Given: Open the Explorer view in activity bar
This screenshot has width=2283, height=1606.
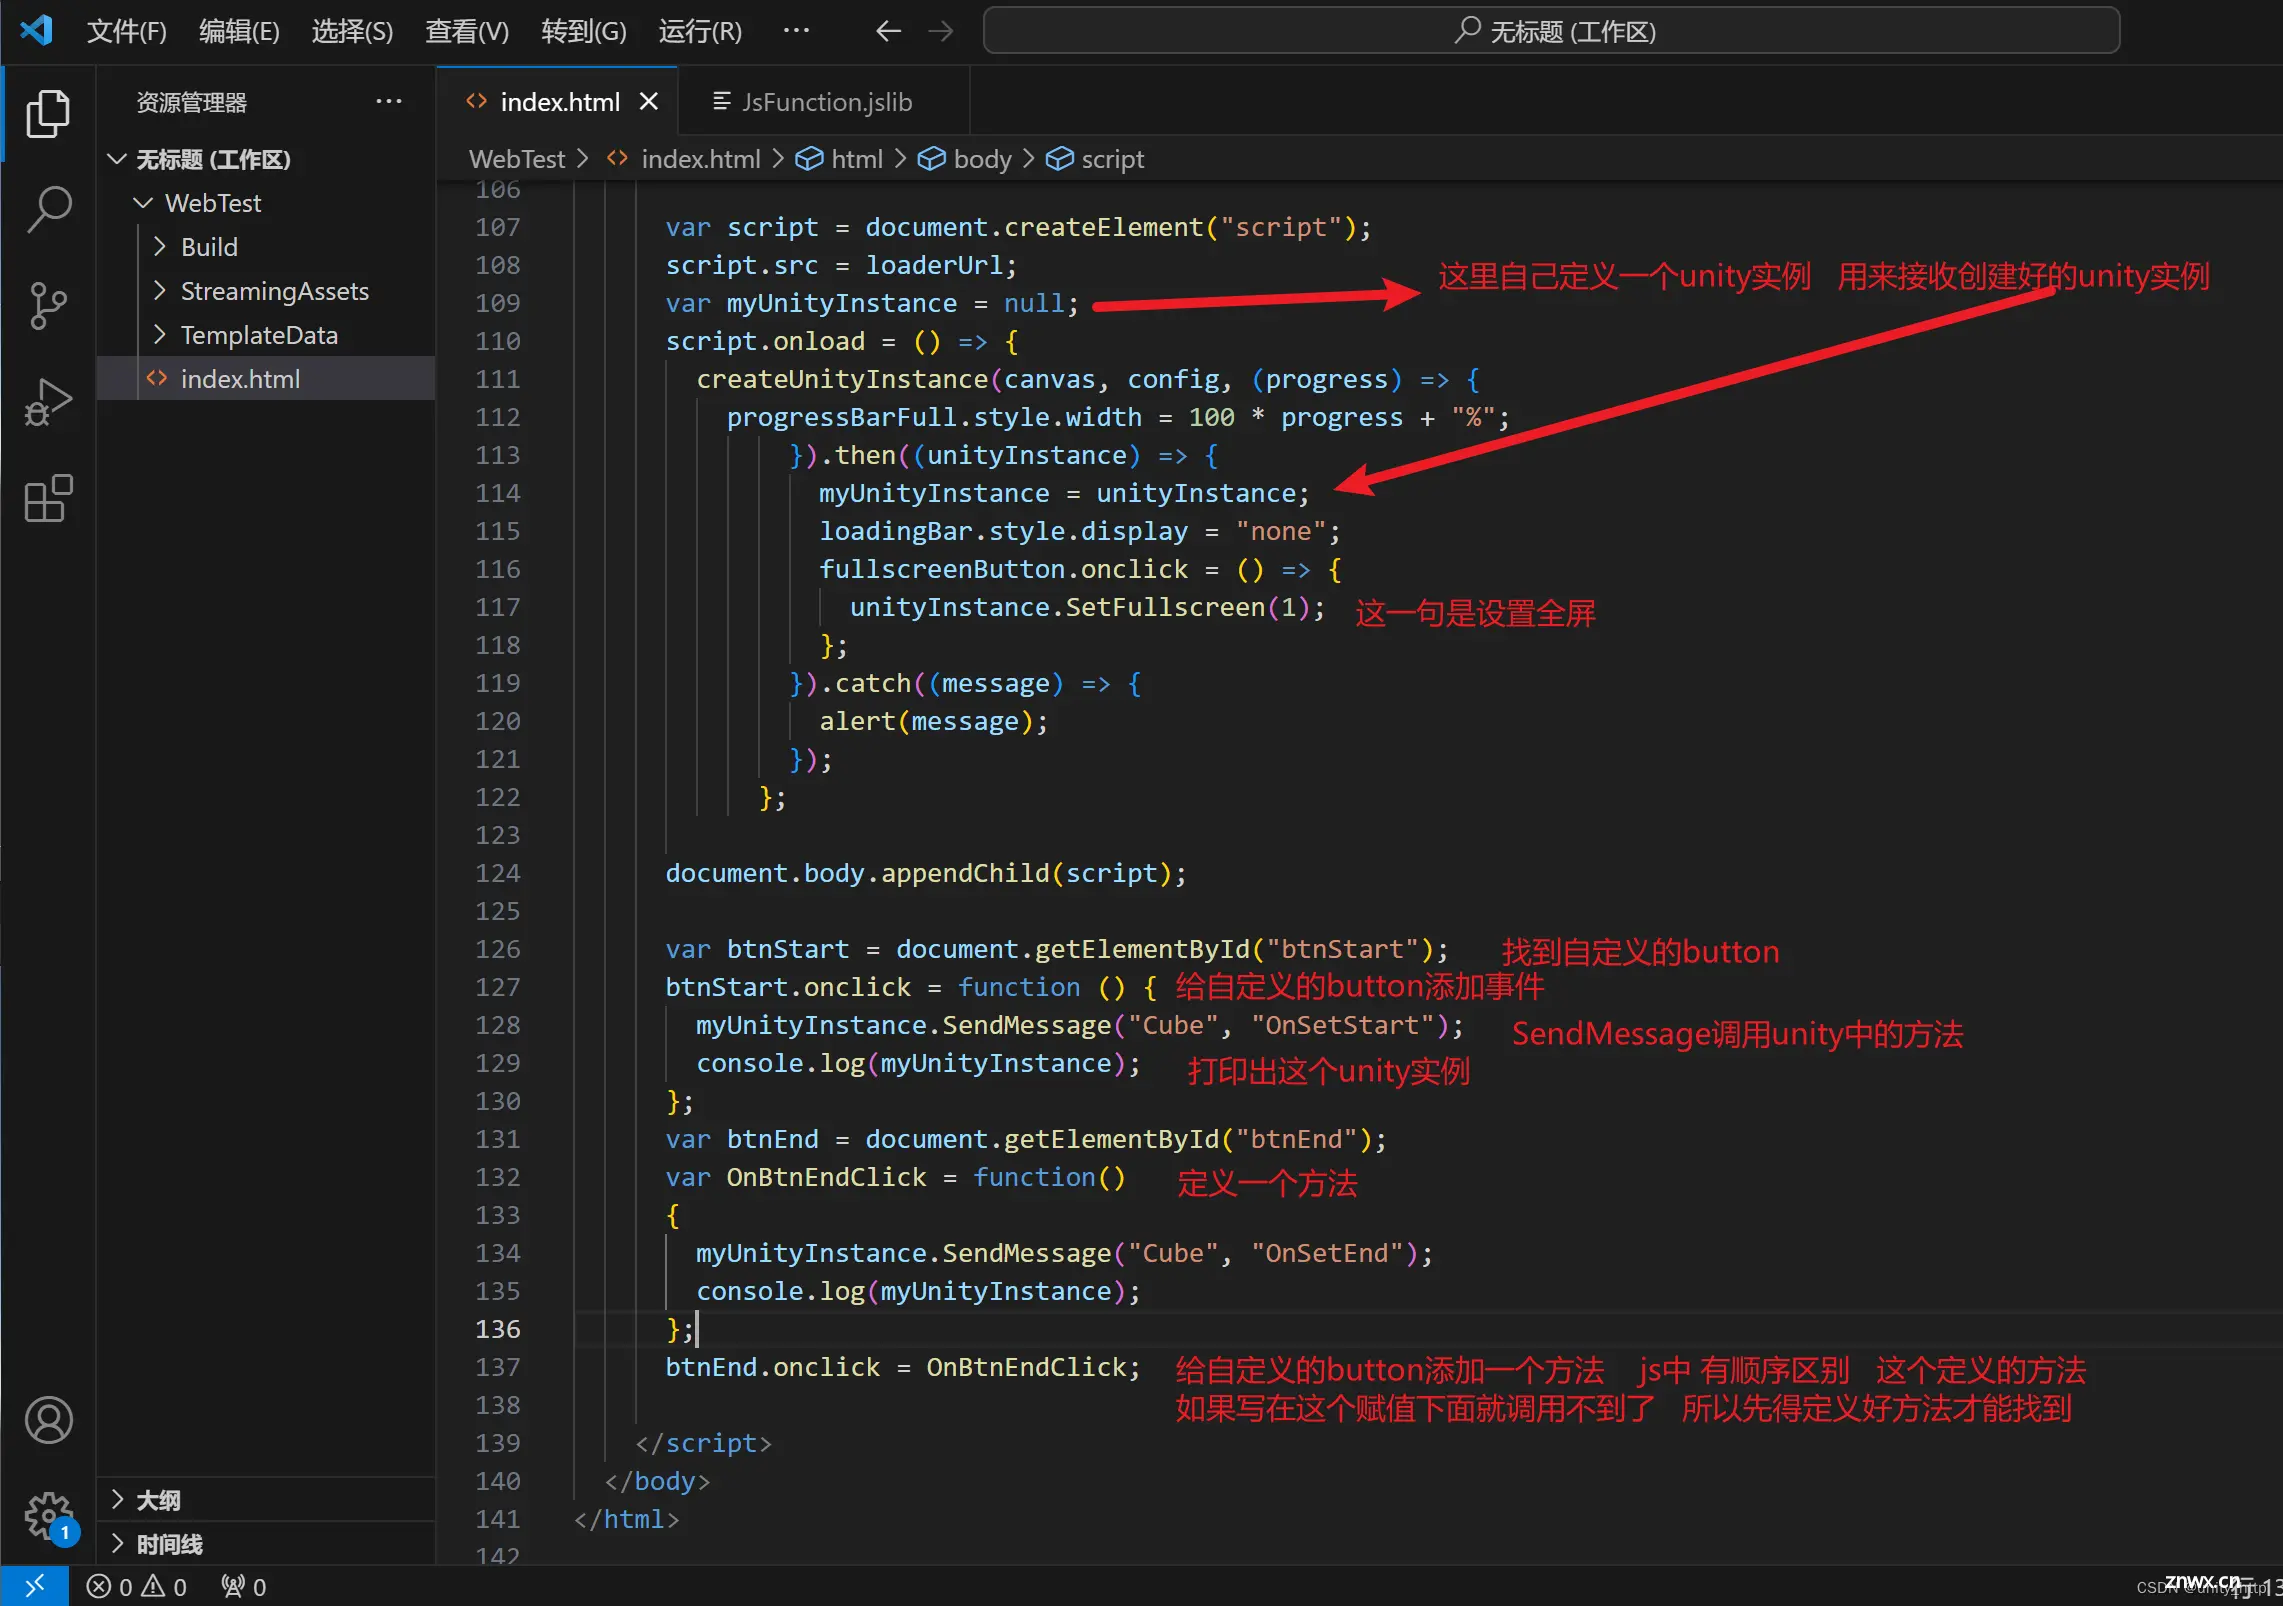Looking at the screenshot, I should coord(47,114).
